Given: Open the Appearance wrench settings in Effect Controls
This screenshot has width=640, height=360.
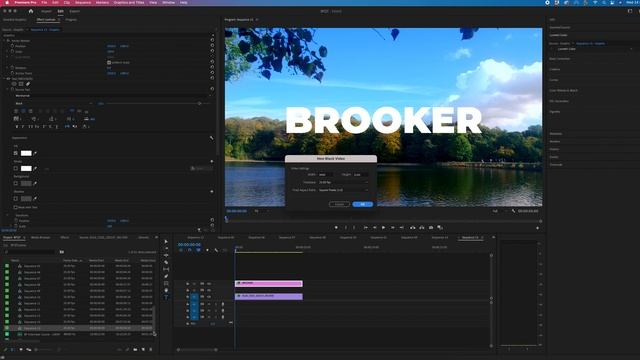Looking at the screenshot, I should 211,138.
